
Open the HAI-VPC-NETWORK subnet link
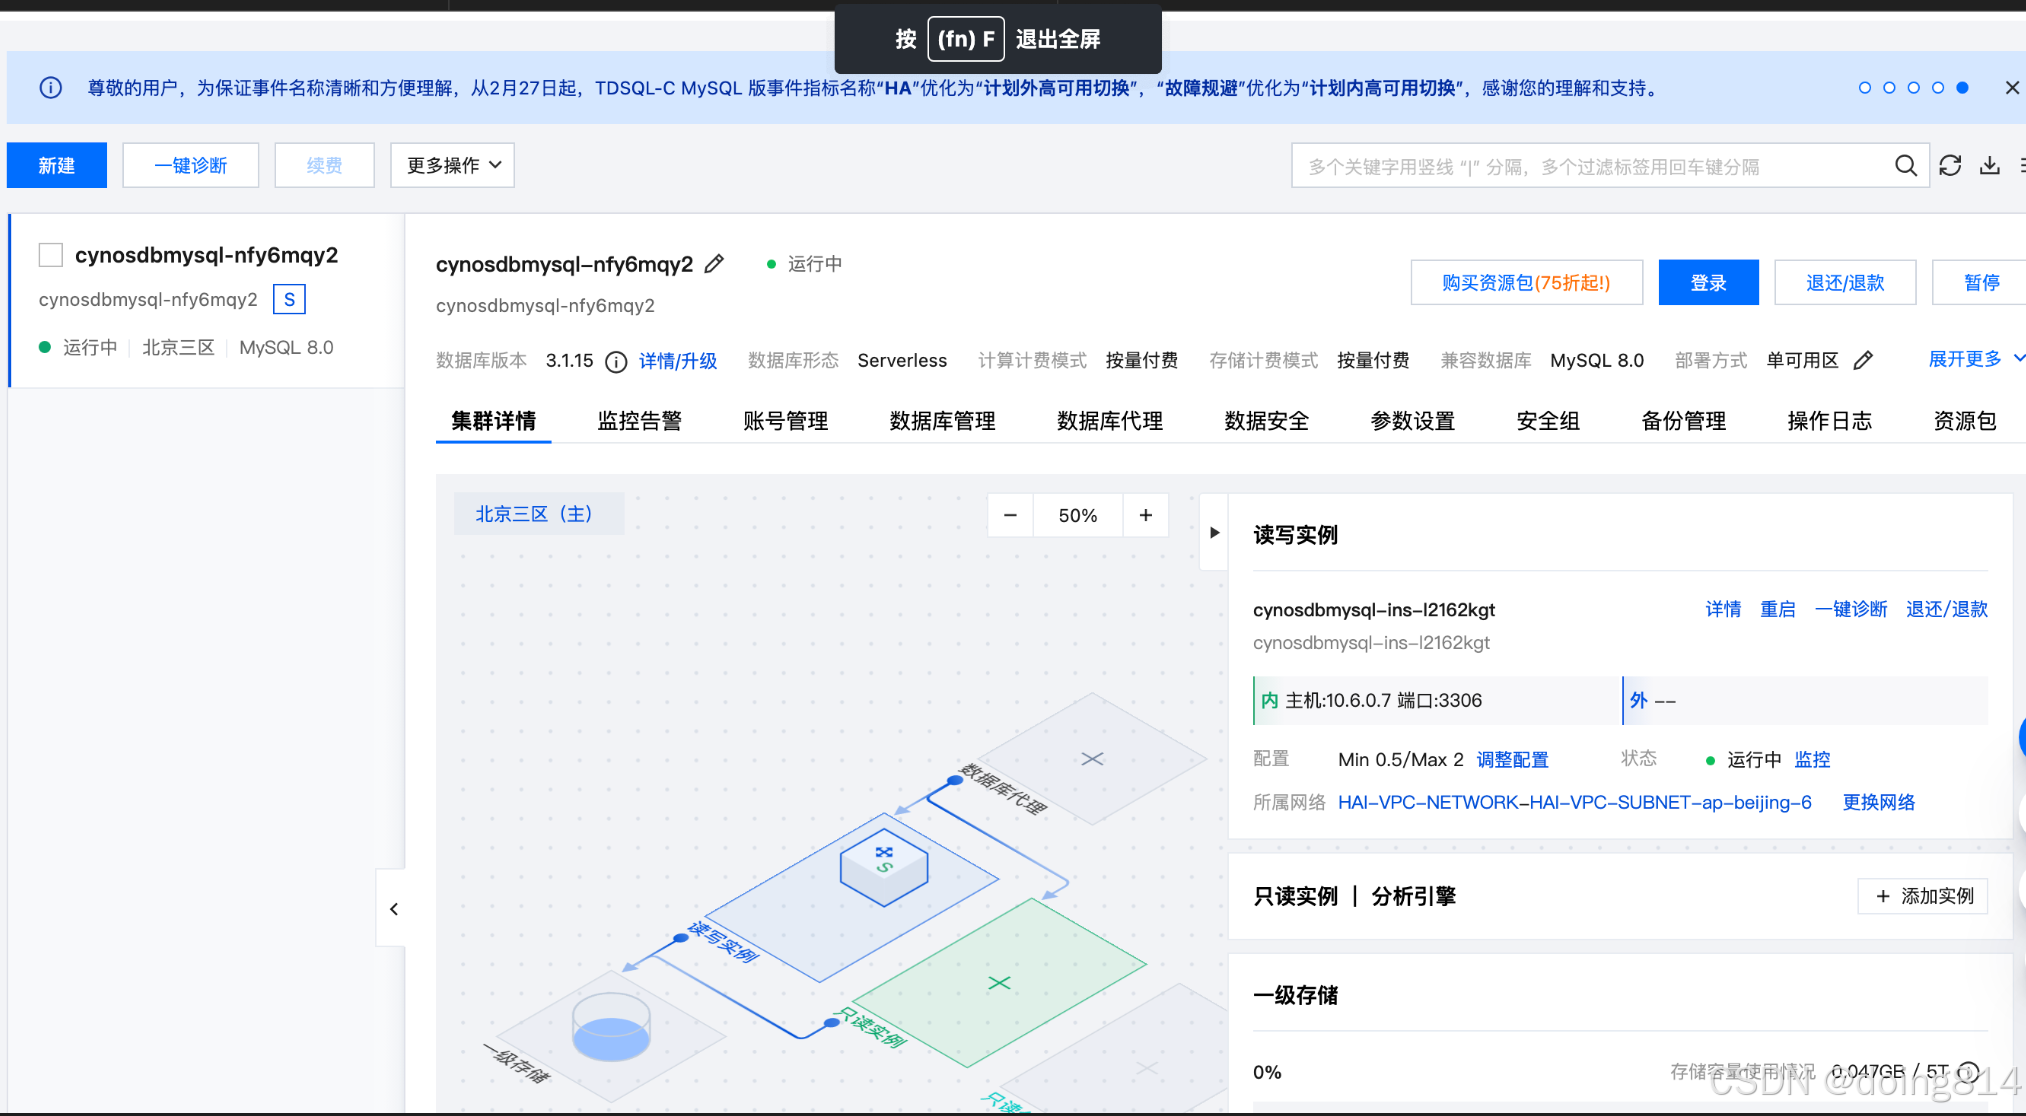1575,802
